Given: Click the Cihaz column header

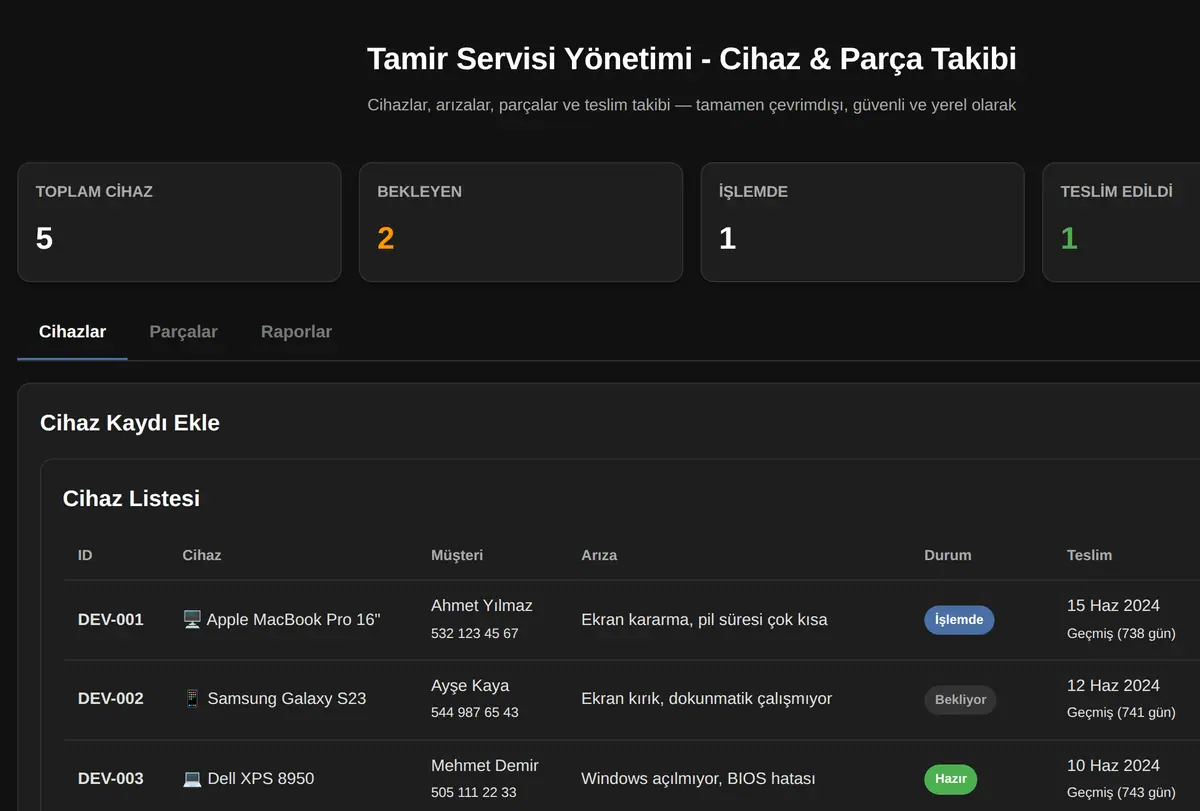Looking at the screenshot, I should [x=202, y=555].
